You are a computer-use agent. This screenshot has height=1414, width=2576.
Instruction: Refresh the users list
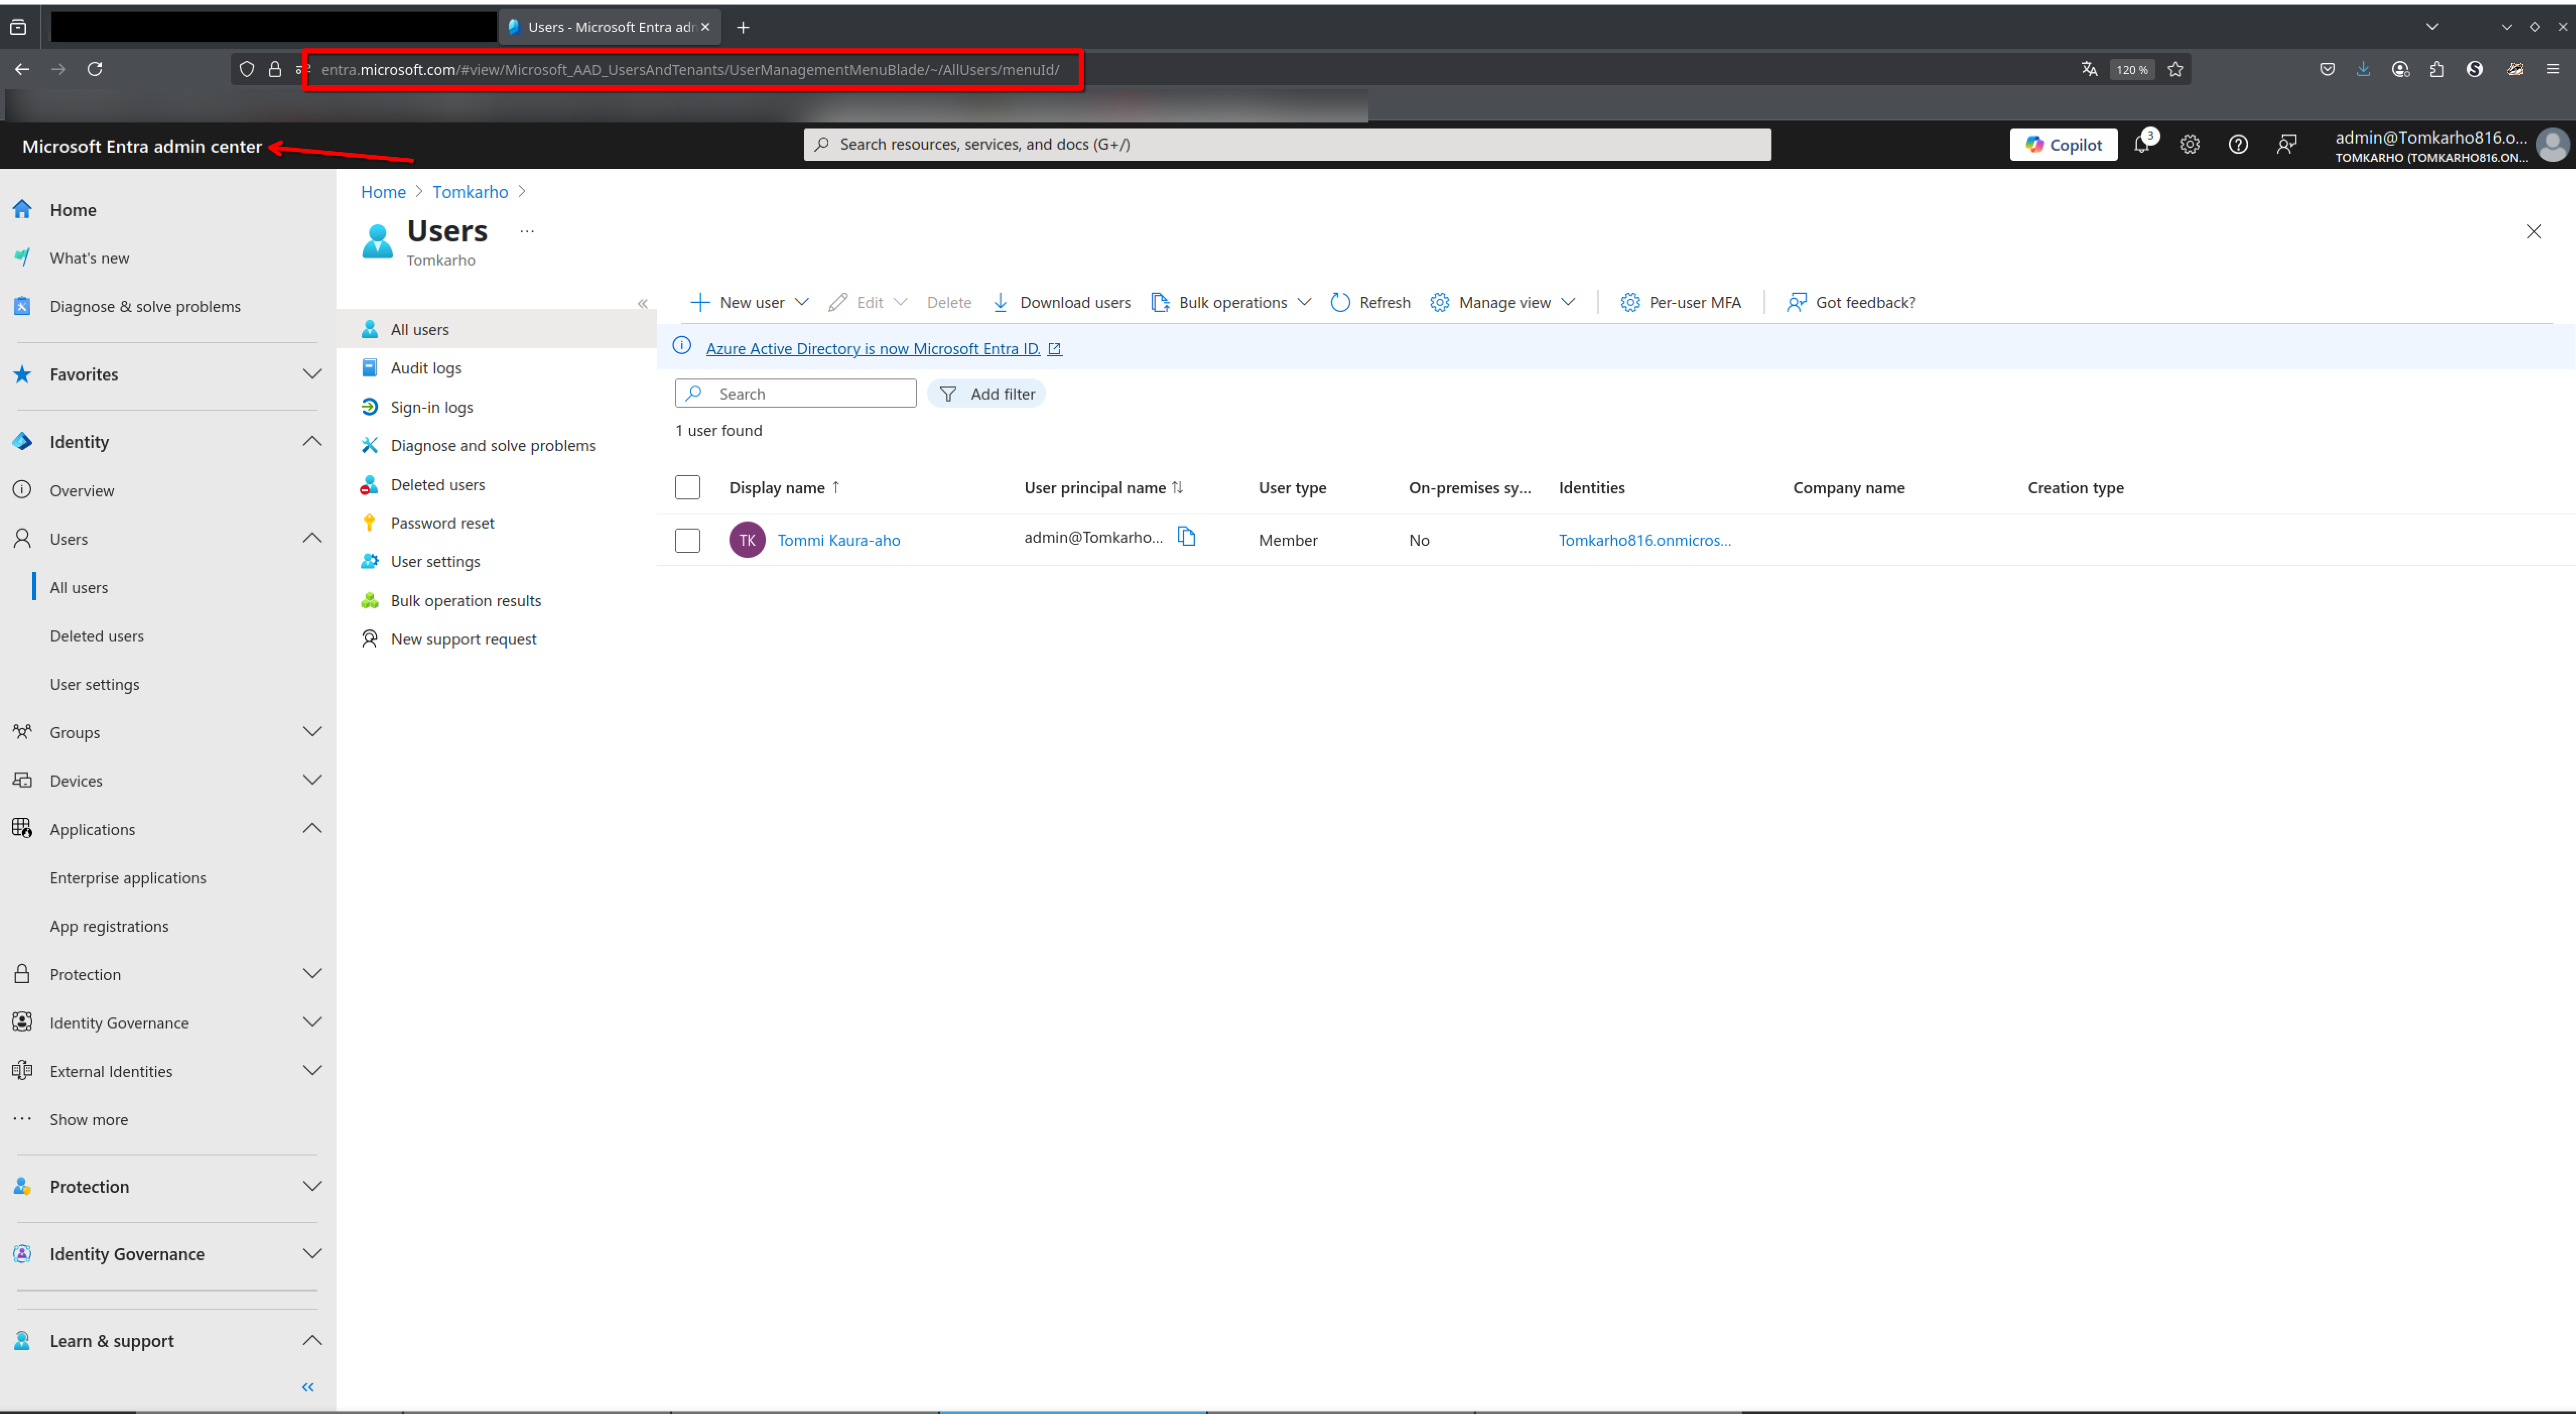click(x=1370, y=302)
